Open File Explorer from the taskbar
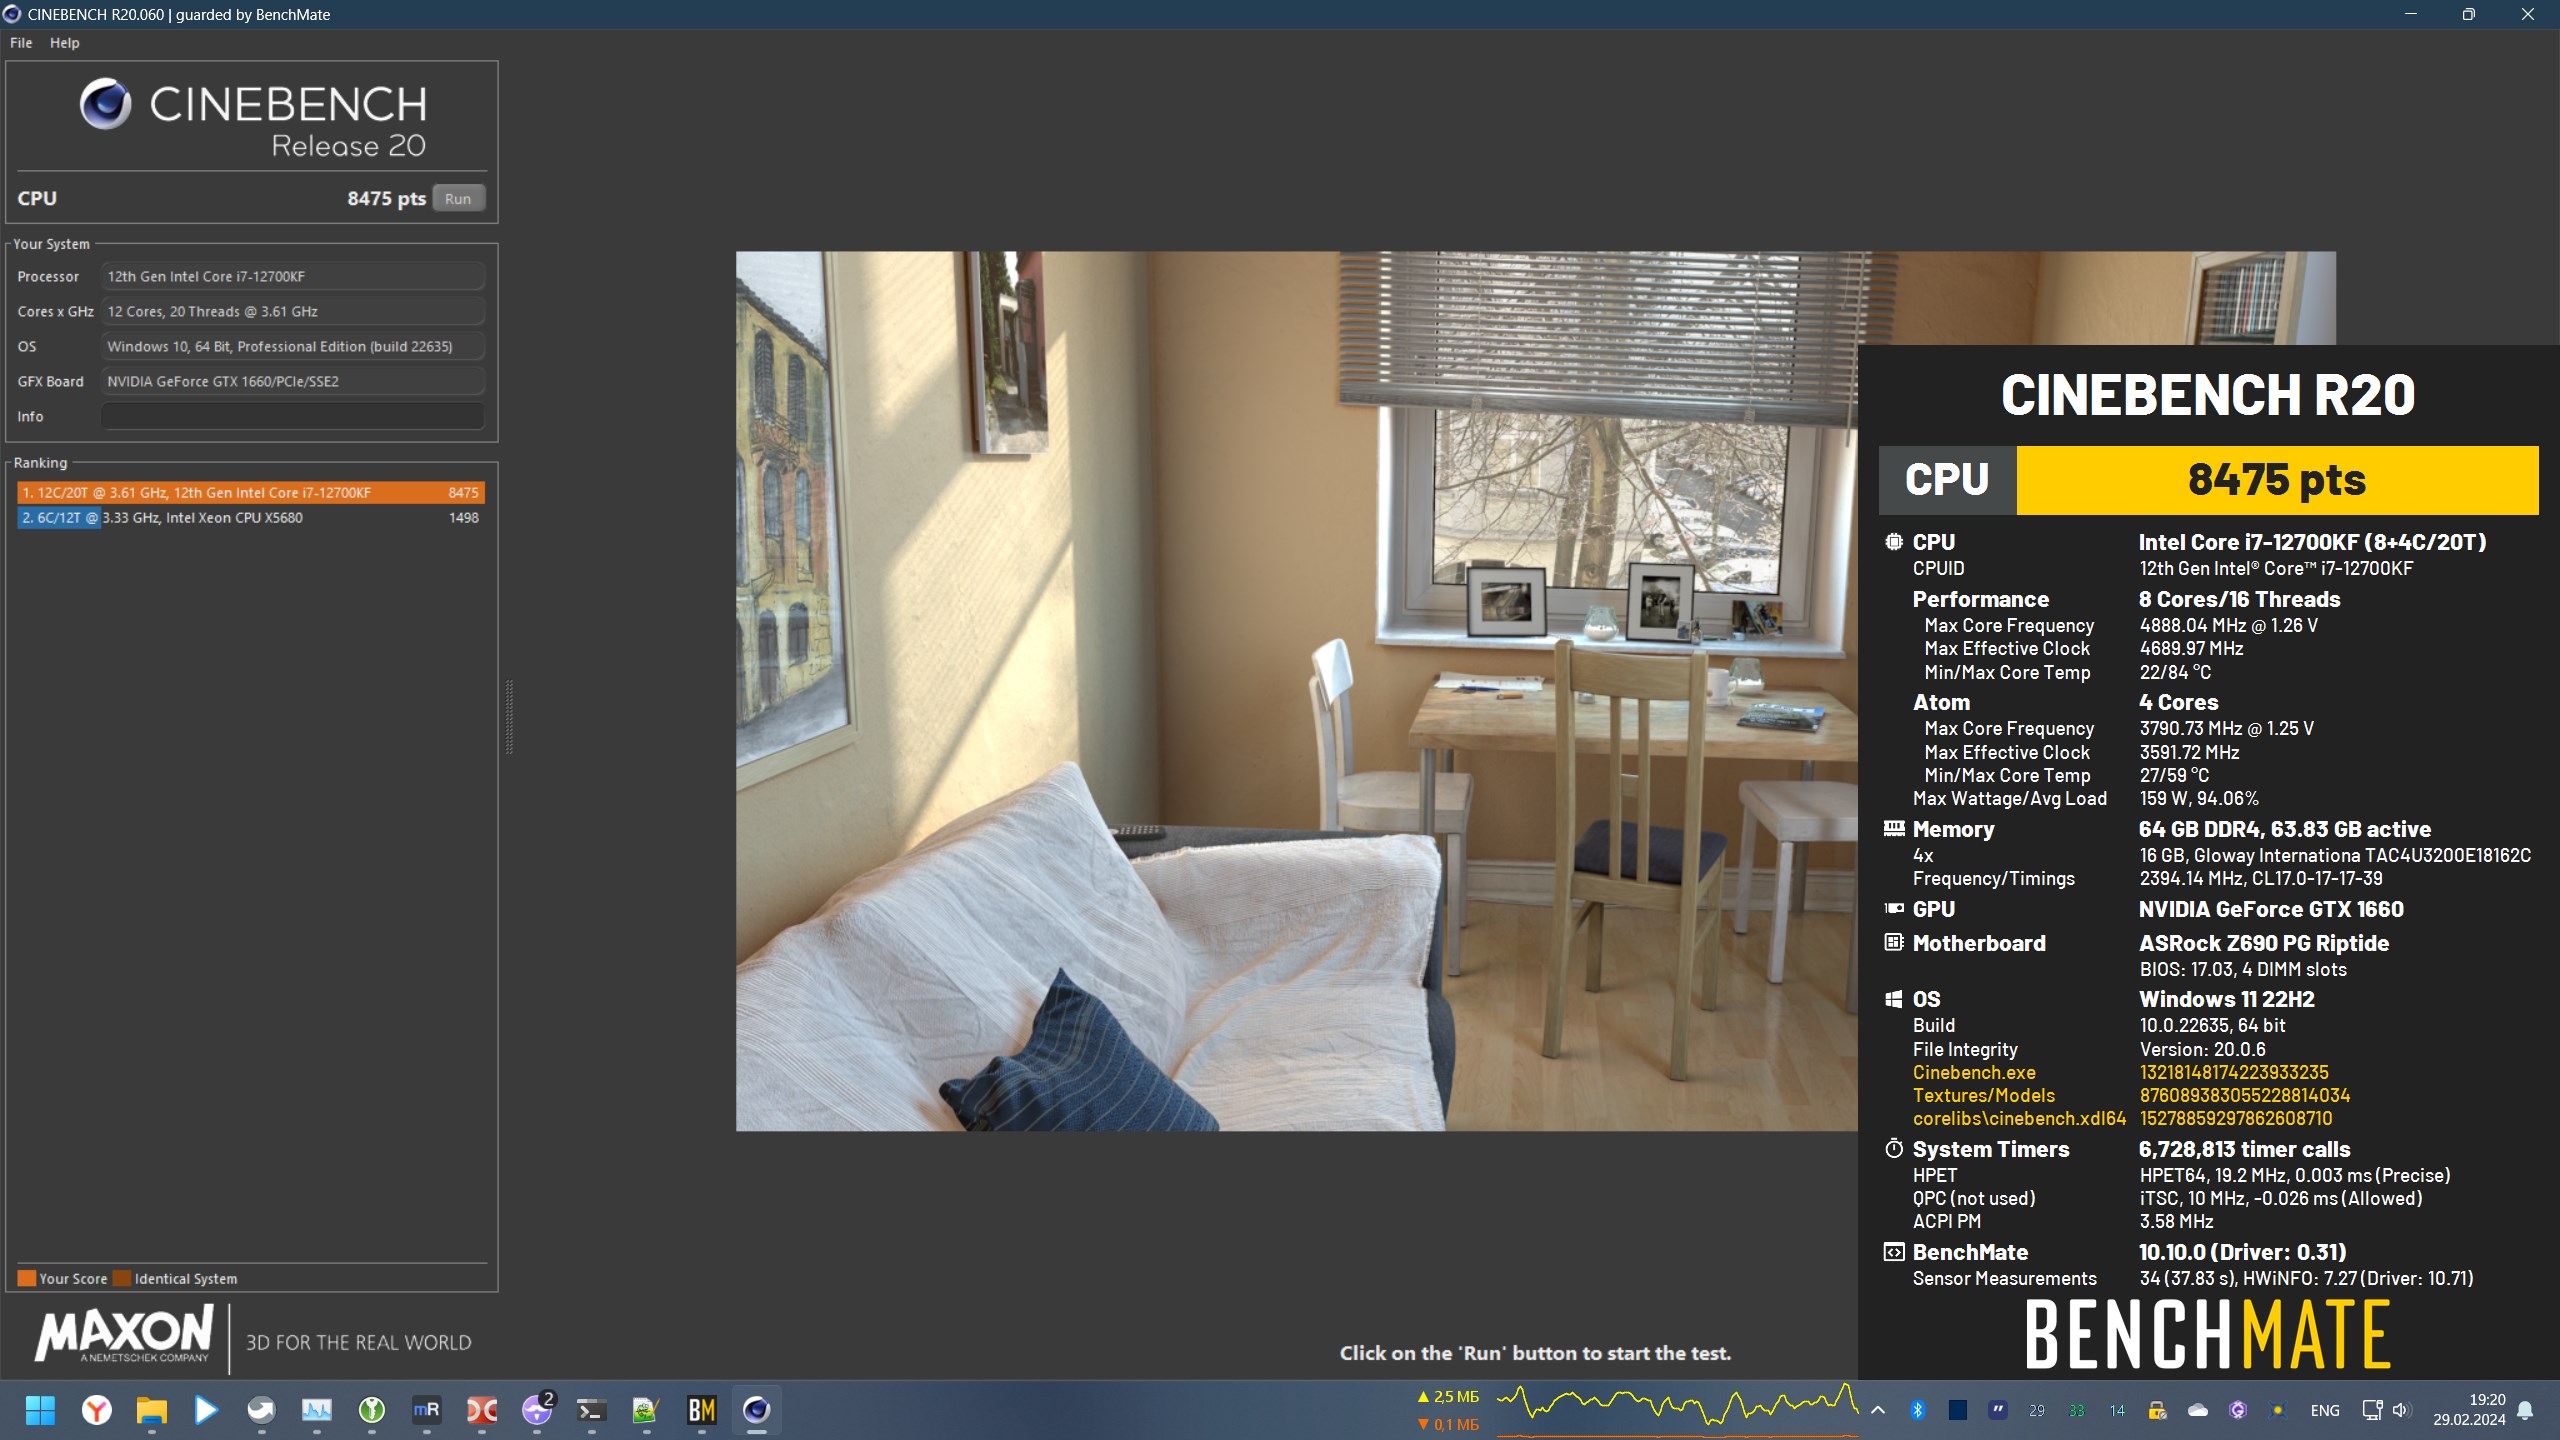 click(151, 1410)
